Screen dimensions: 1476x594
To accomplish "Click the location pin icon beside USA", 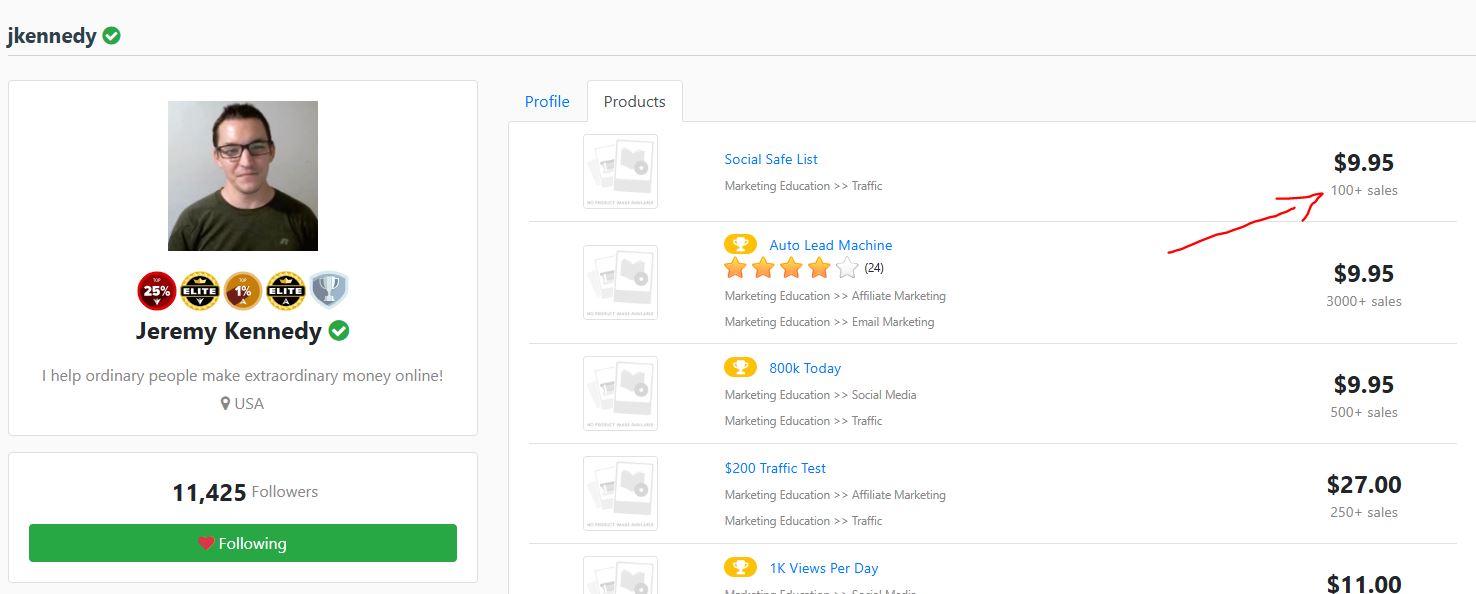I will (x=226, y=404).
